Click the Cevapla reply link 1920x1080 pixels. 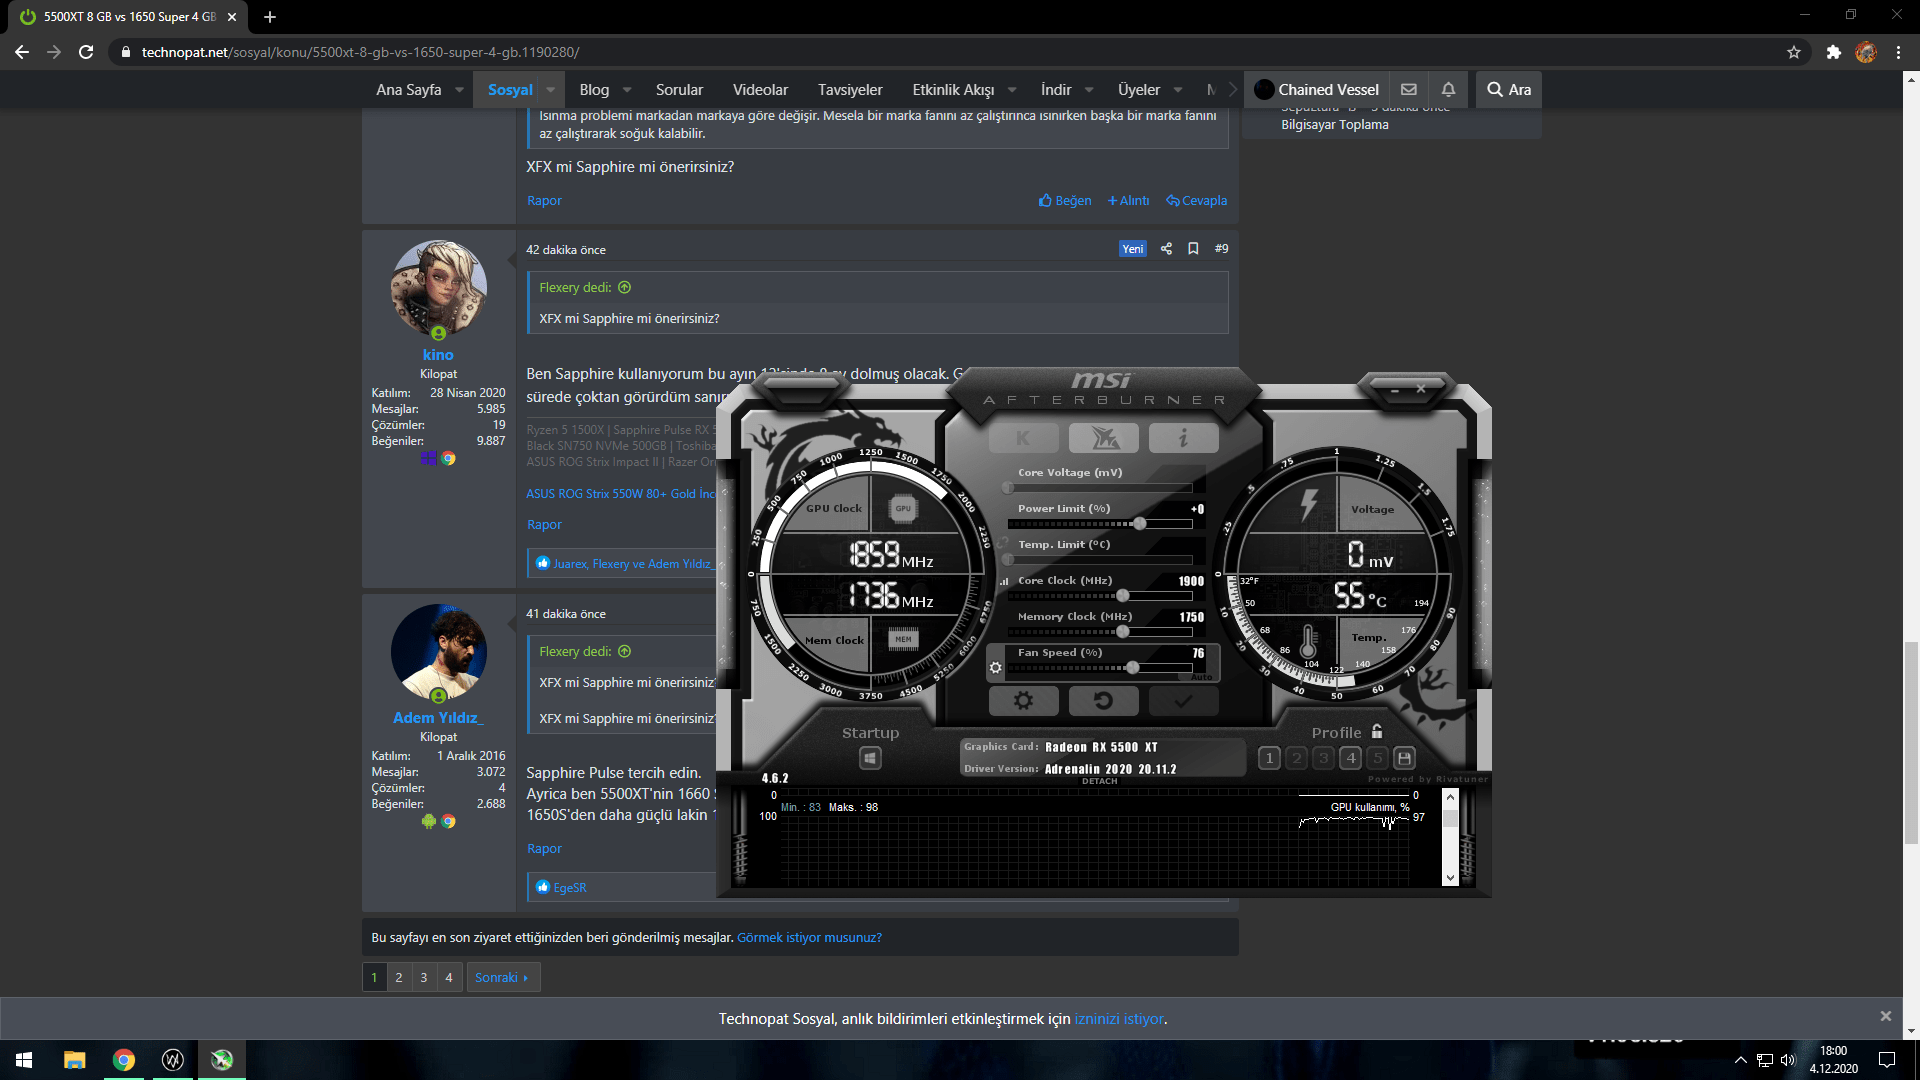click(1197, 200)
